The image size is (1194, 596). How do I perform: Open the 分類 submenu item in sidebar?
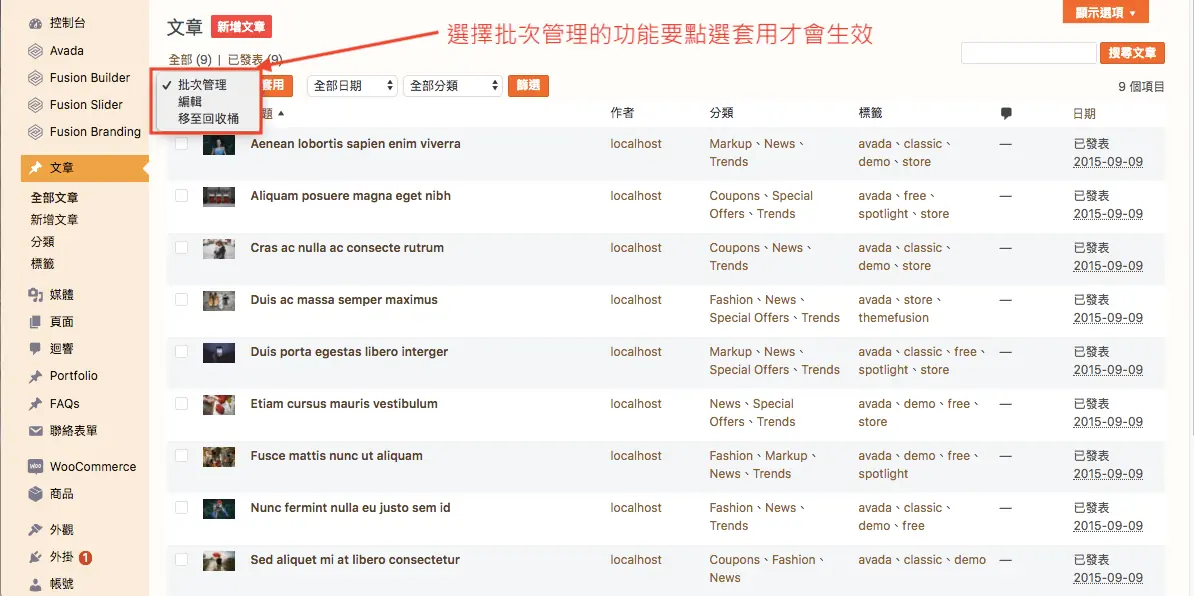[43, 242]
